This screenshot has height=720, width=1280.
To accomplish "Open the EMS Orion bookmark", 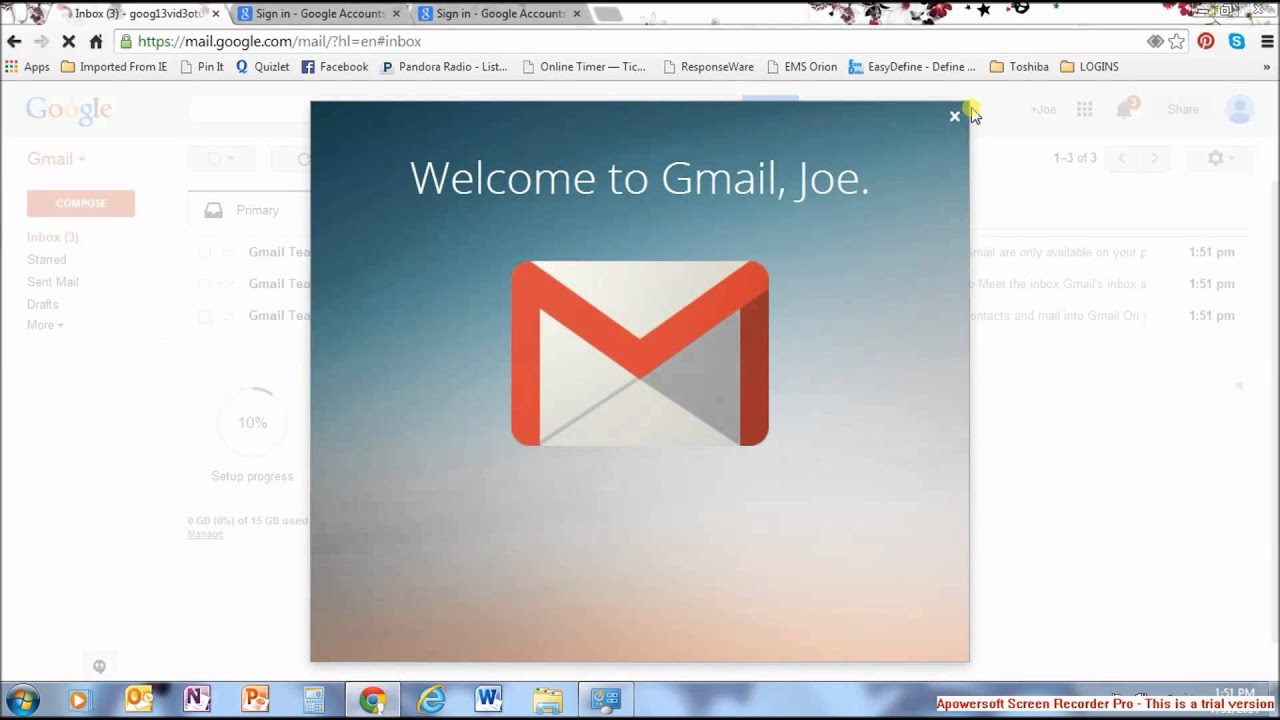I will [x=802, y=67].
